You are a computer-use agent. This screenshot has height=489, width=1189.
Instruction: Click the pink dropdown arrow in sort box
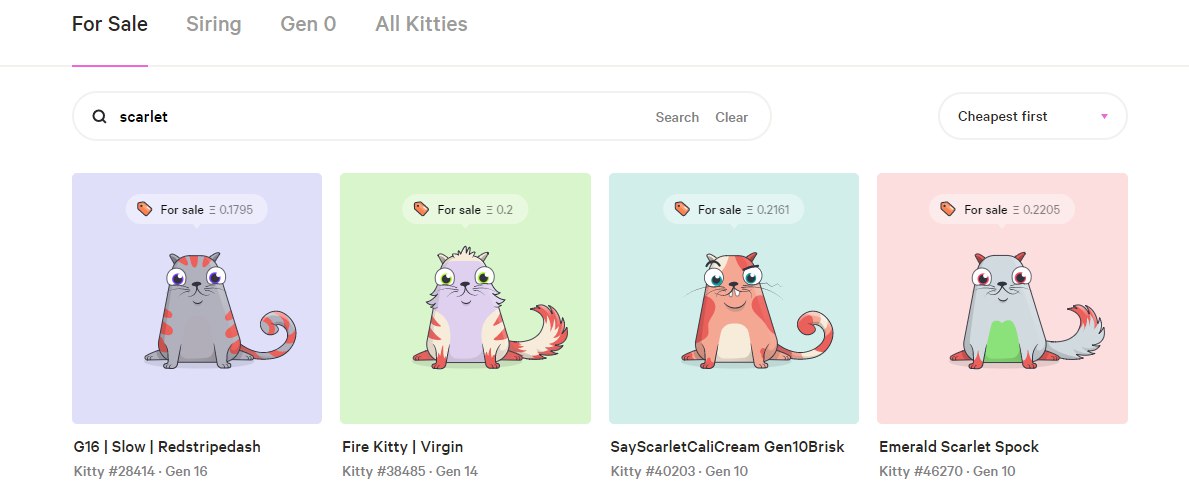coord(1104,117)
